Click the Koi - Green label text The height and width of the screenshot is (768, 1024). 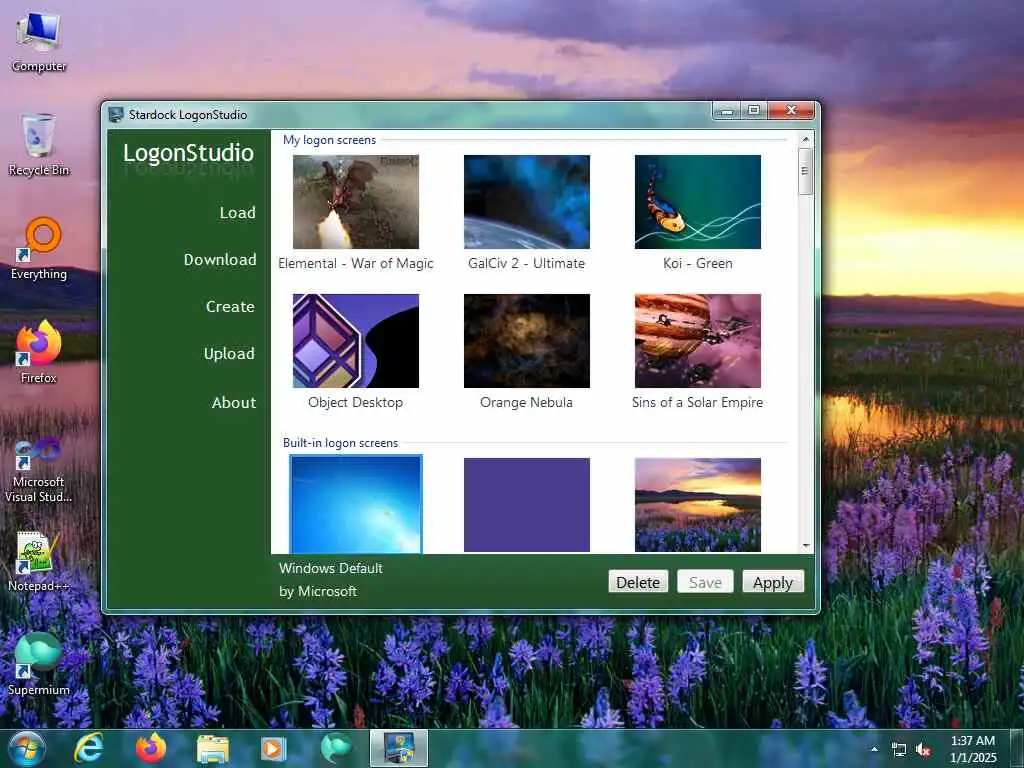pos(697,263)
